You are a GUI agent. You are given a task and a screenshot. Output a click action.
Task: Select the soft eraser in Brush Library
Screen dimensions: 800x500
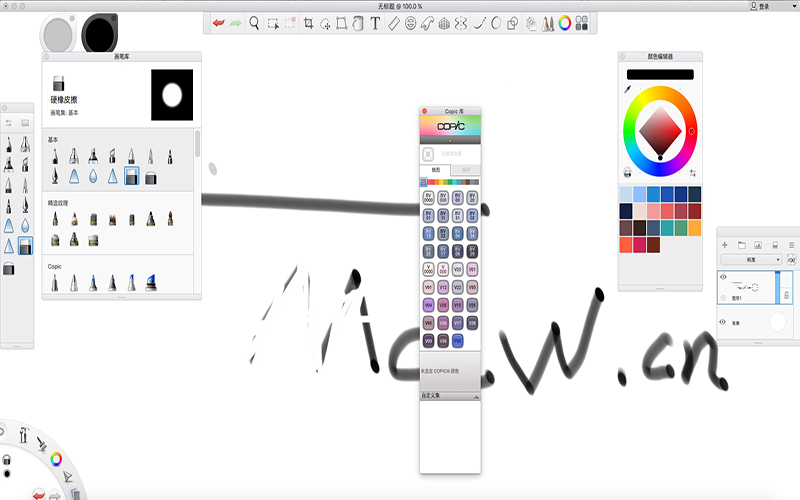click(151, 178)
